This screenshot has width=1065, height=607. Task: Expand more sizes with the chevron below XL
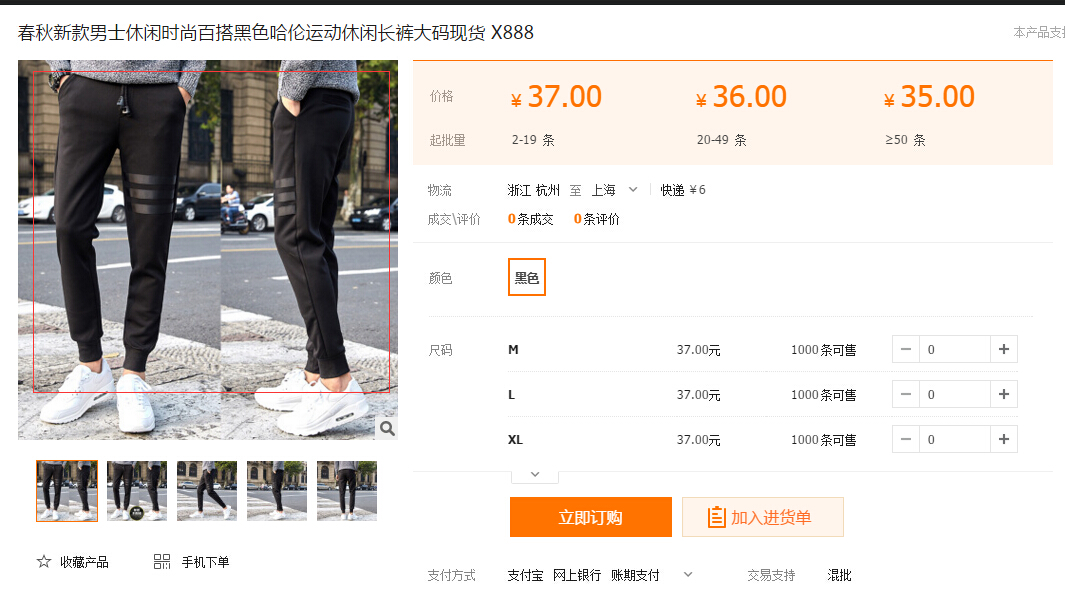pyautogui.click(x=535, y=475)
